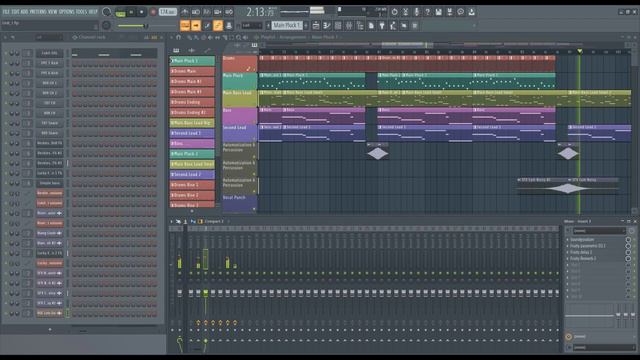This screenshot has width=640, height=360.
Task: Open the Main Pluck 1 pattern selector
Action: pos(287,25)
